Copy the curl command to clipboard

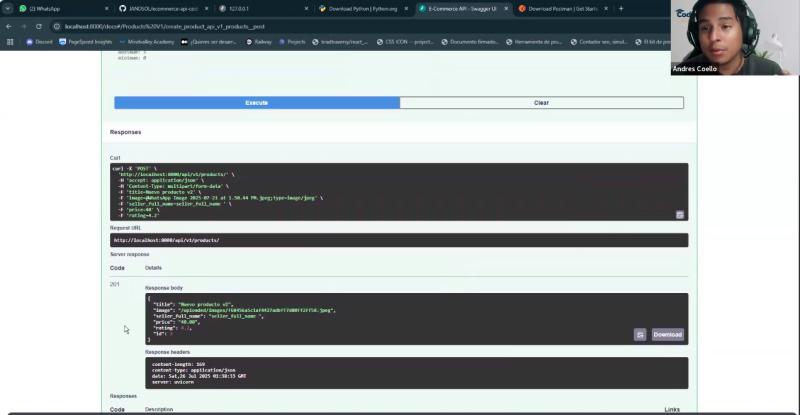click(680, 214)
